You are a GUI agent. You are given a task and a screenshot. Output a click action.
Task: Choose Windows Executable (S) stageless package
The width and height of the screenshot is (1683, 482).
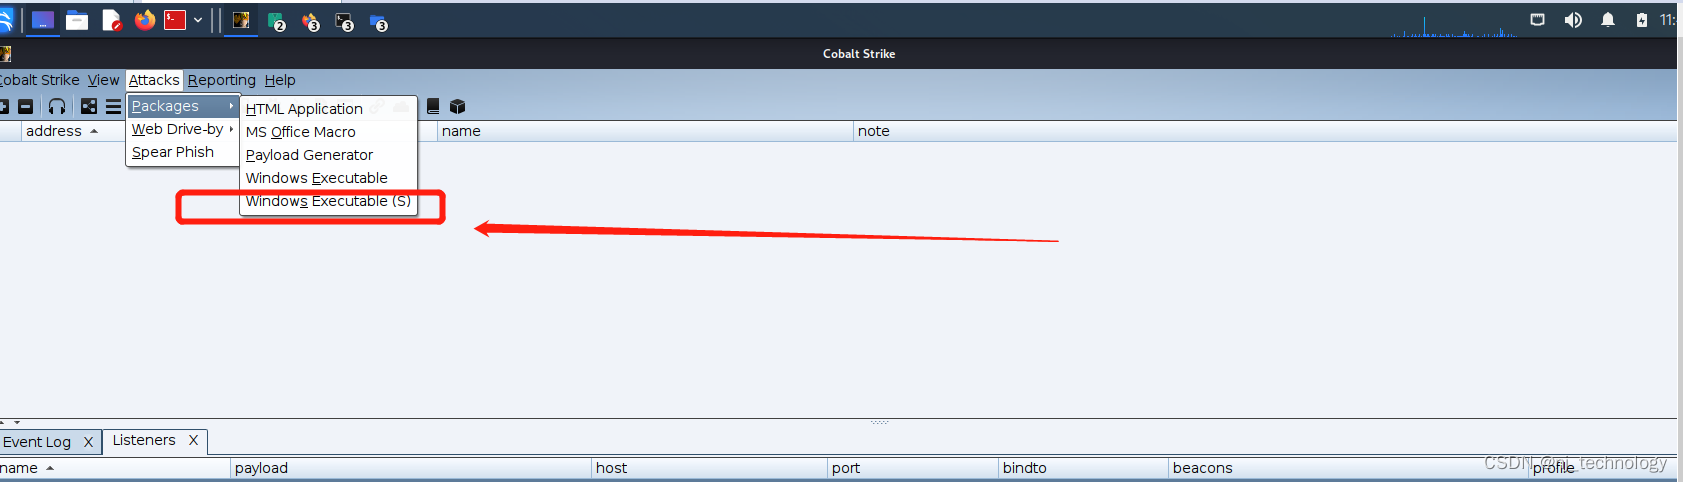(329, 201)
